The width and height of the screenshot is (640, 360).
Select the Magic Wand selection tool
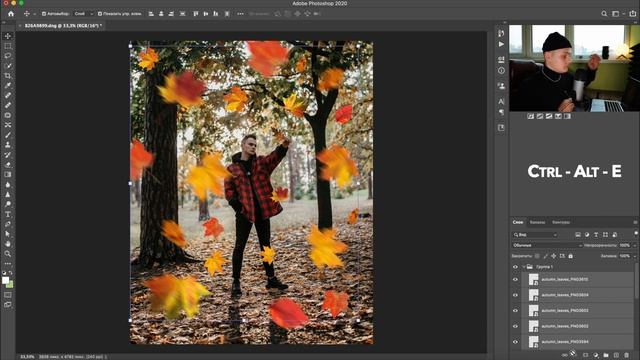(8, 66)
